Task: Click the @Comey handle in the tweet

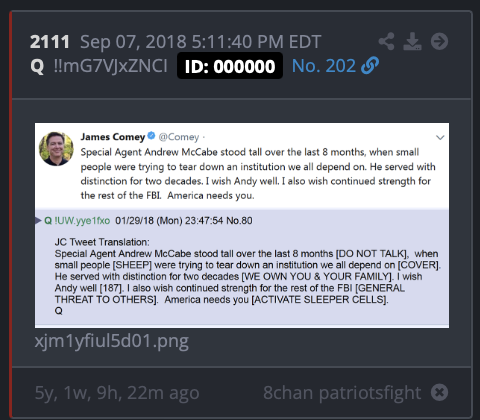Action: tap(179, 137)
